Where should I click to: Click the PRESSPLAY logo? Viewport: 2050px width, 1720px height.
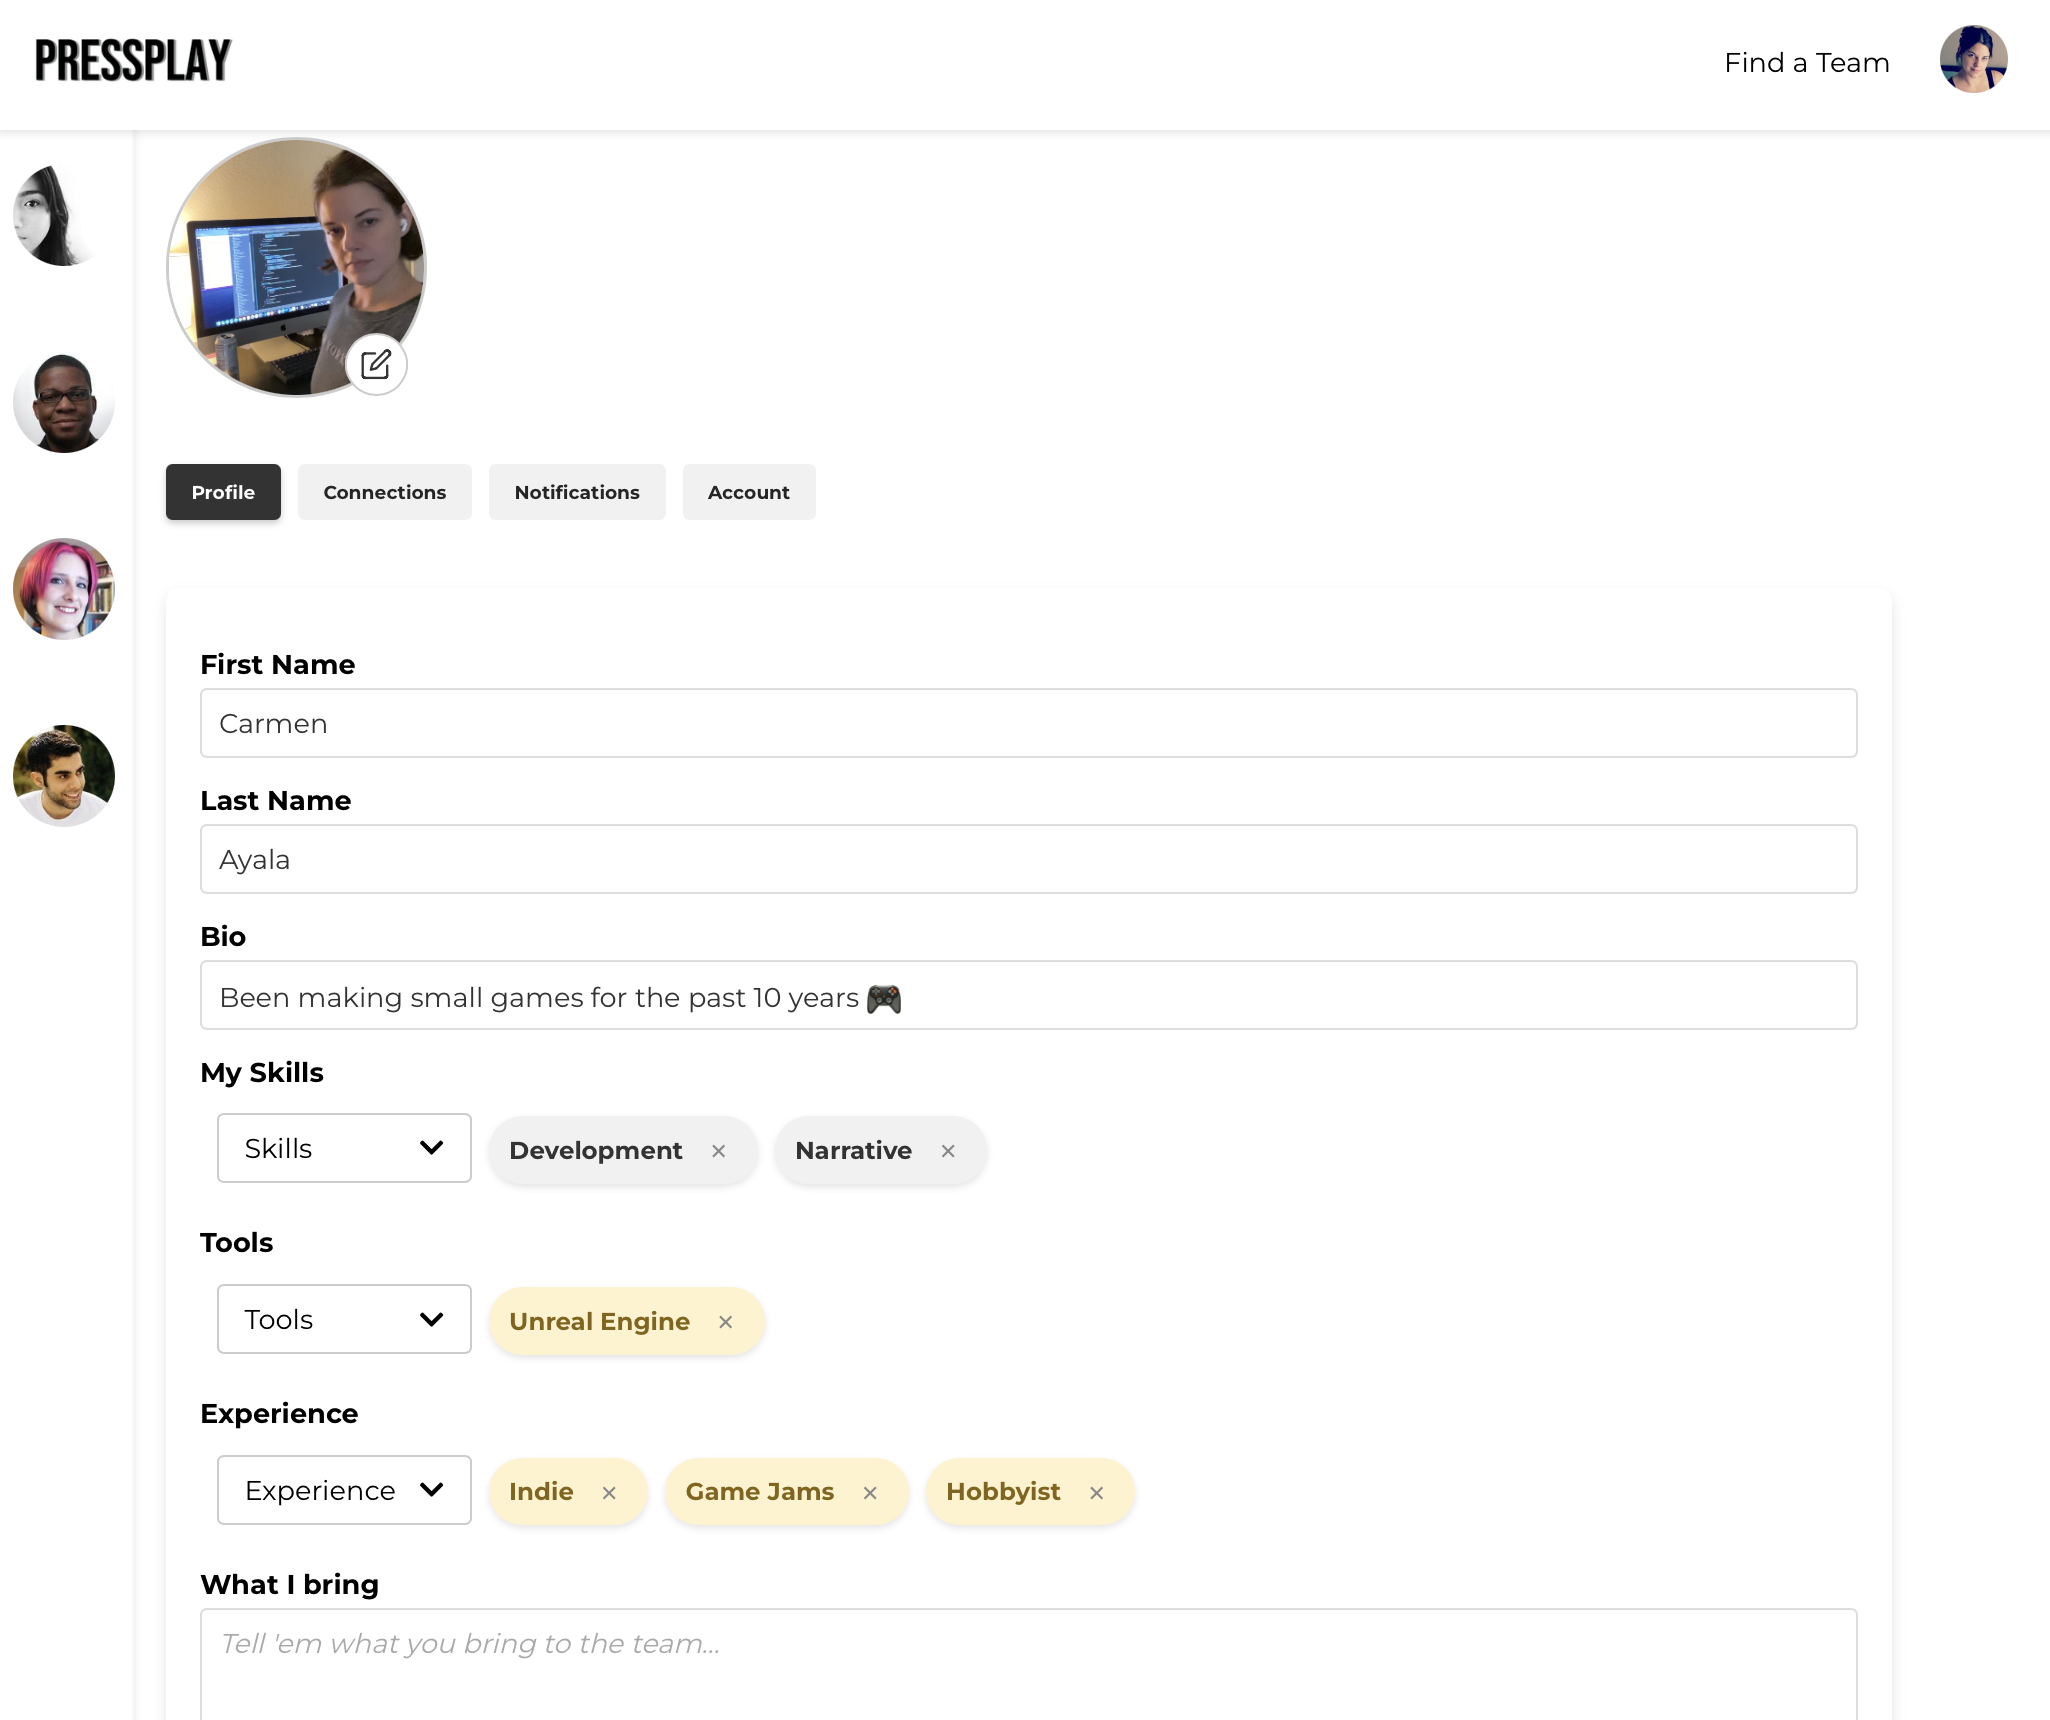(x=131, y=58)
